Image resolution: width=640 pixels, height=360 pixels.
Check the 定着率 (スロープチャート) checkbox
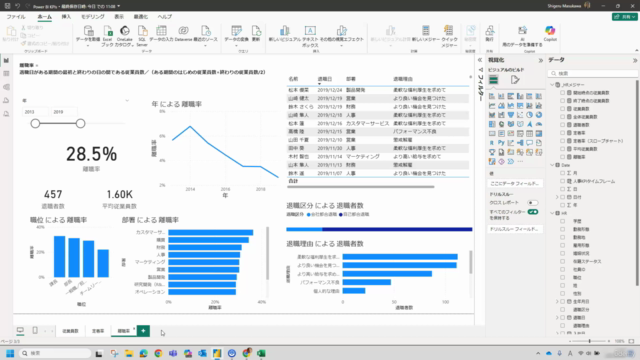pos(562,141)
